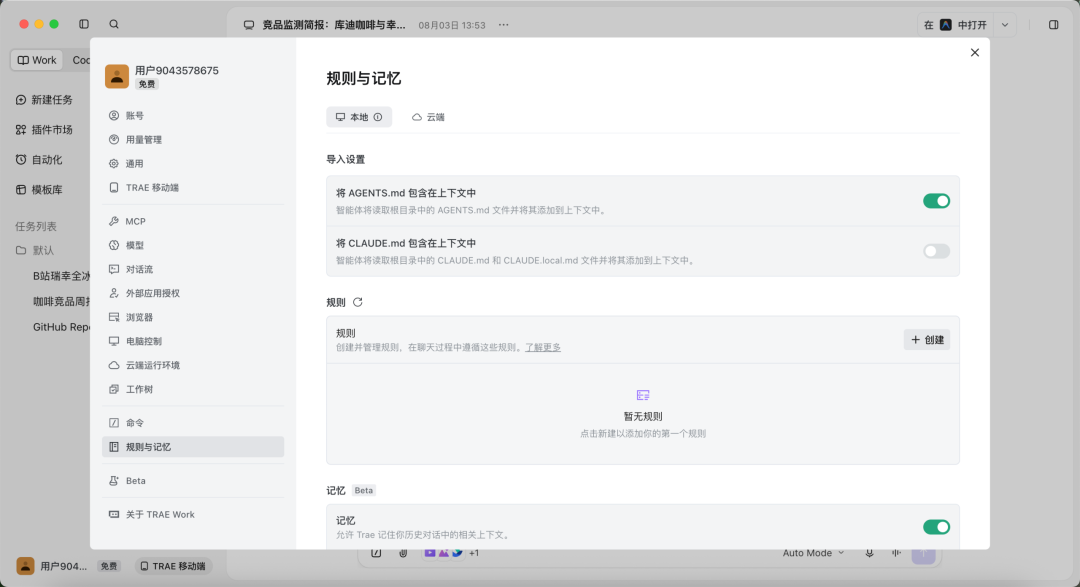Click the 规则与记忆 sidebar icon
The height and width of the screenshot is (587, 1080).
point(114,447)
